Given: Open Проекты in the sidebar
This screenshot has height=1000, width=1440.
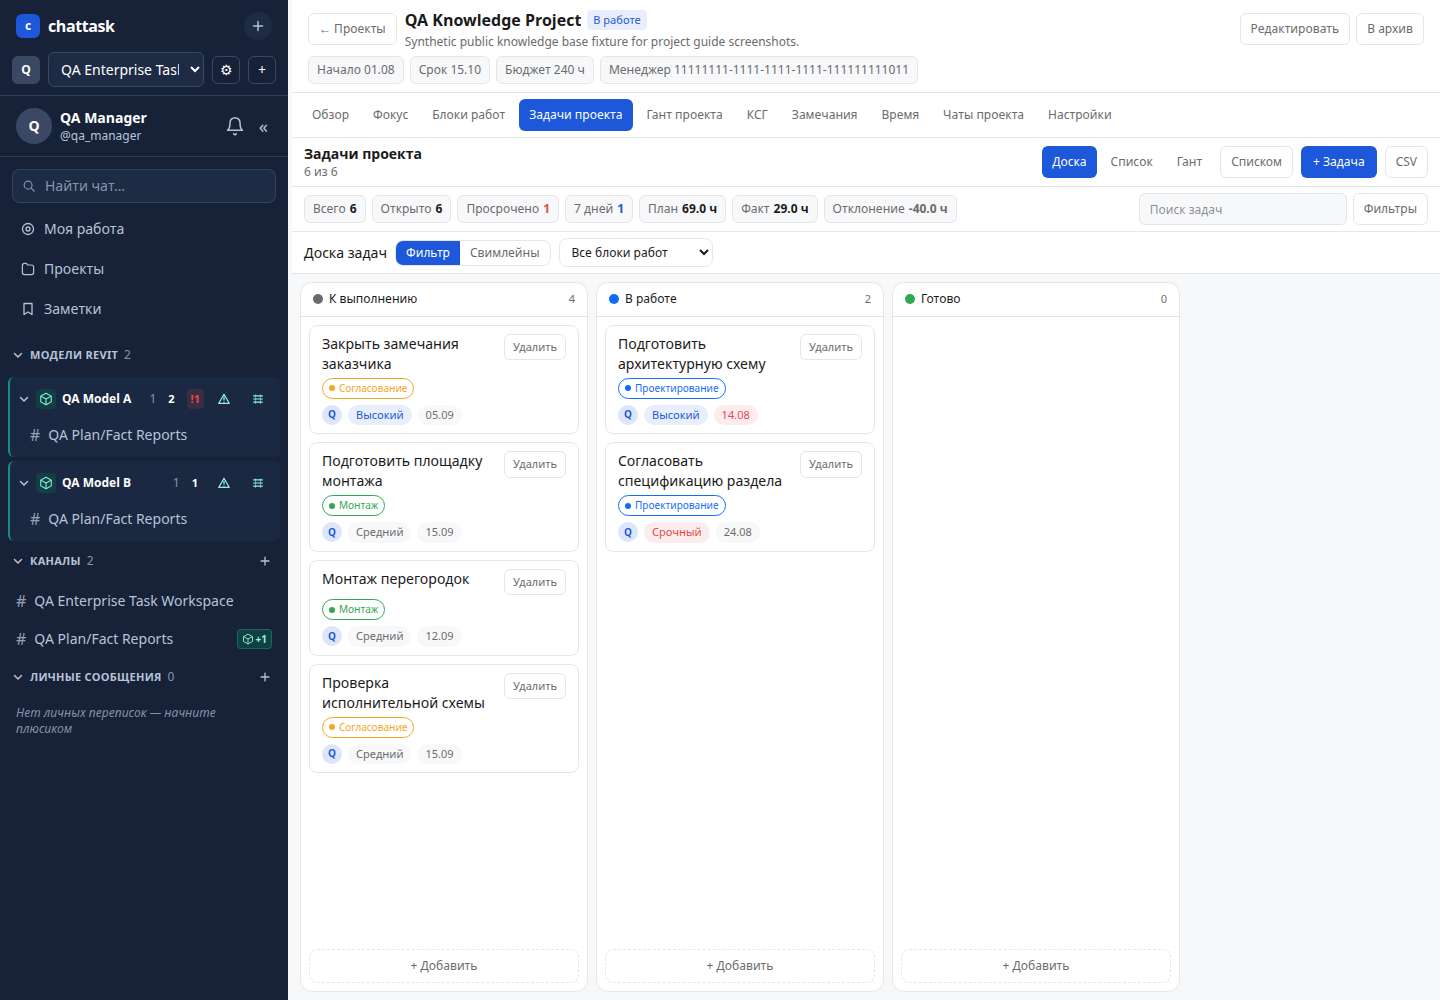Looking at the screenshot, I should pos(144,269).
